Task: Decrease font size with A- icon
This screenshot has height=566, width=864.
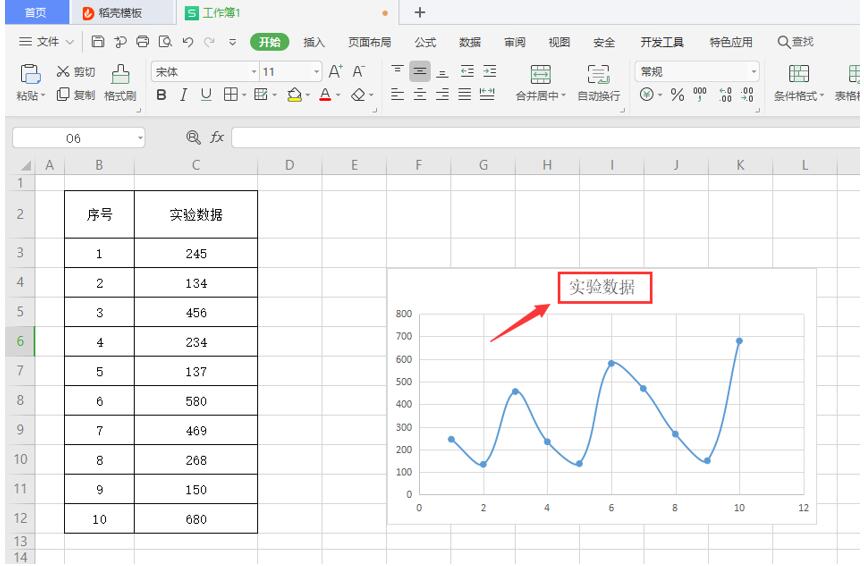Action: [x=358, y=72]
